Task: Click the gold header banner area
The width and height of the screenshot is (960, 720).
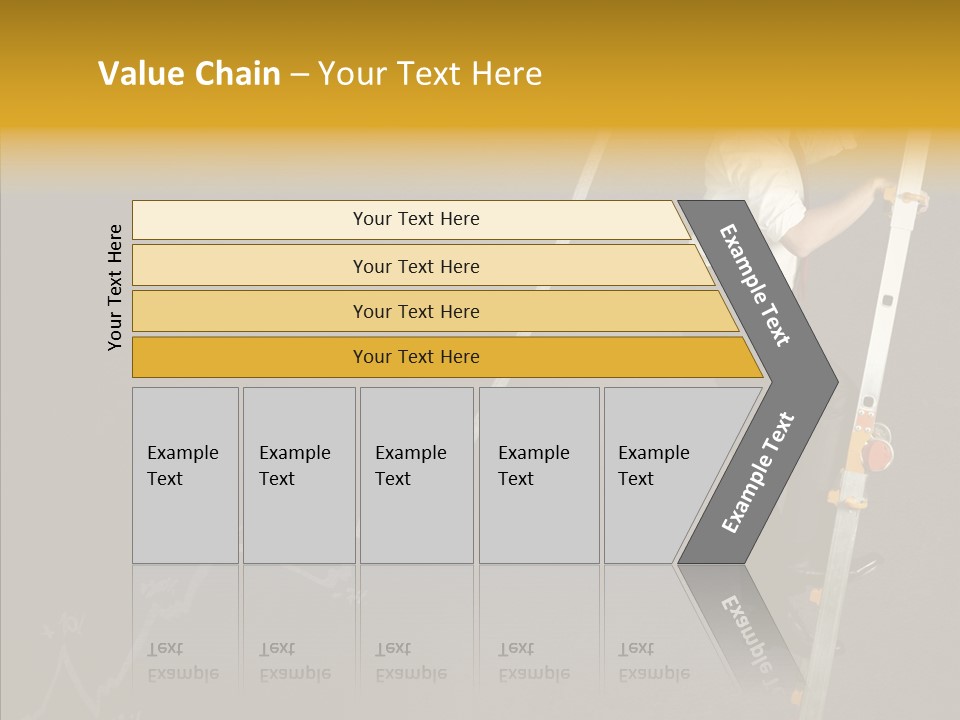Action: click(480, 64)
